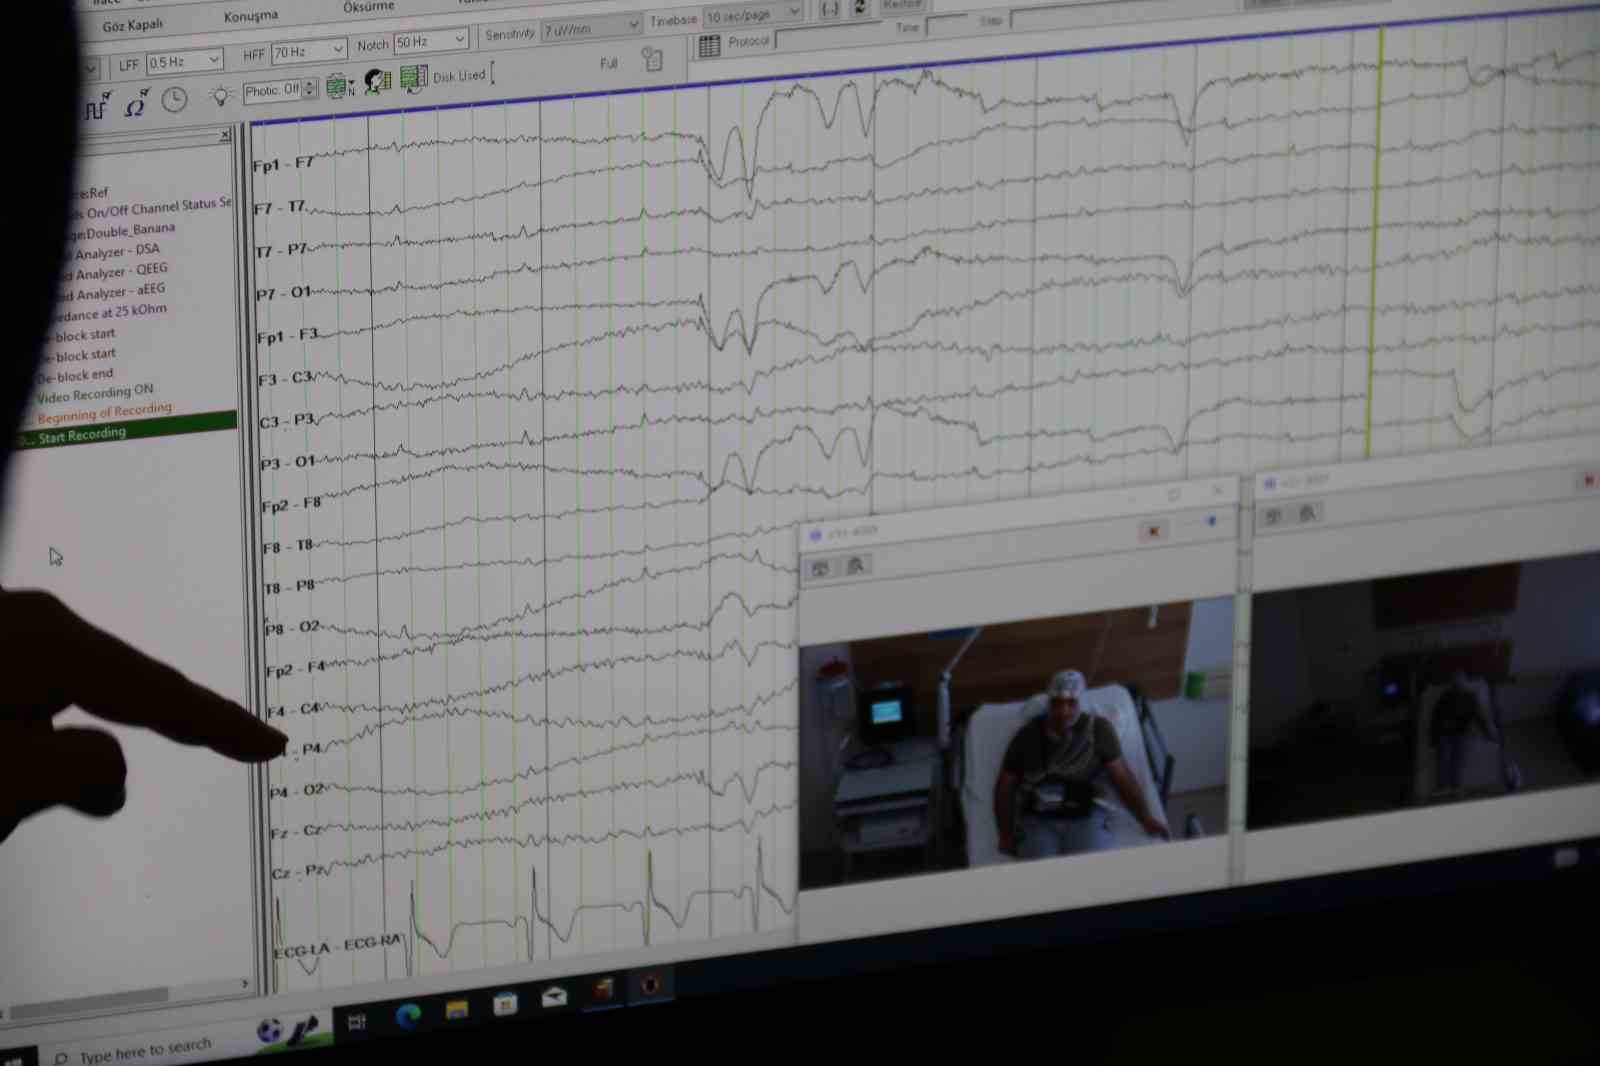
Task: Click the yellow-green time cursor line
Action: point(1376,240)
